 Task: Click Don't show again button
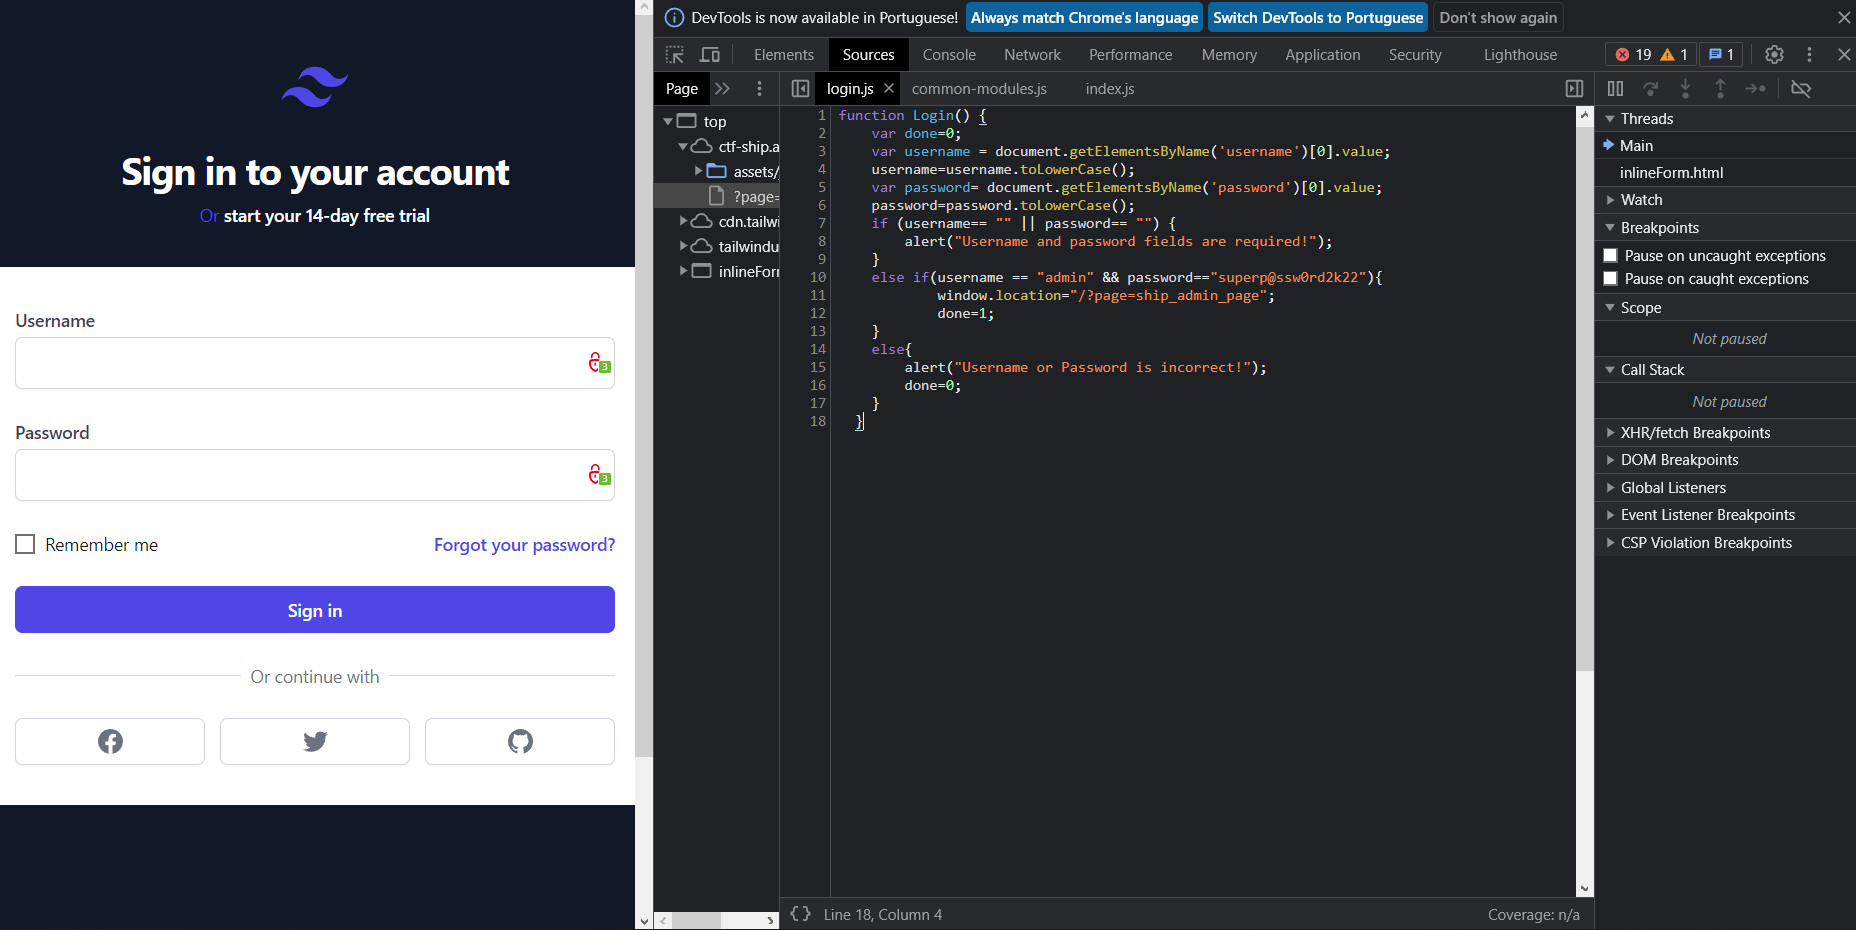[1498, 18]
